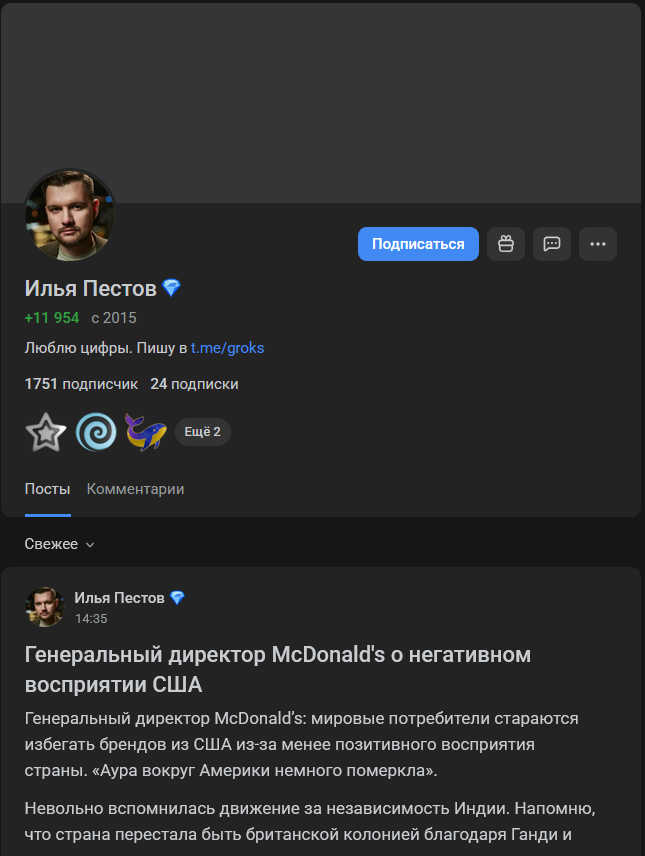Expand hidden badges with the Ещё 2 button
Screen dimensions: 645x856
[203, 430]
